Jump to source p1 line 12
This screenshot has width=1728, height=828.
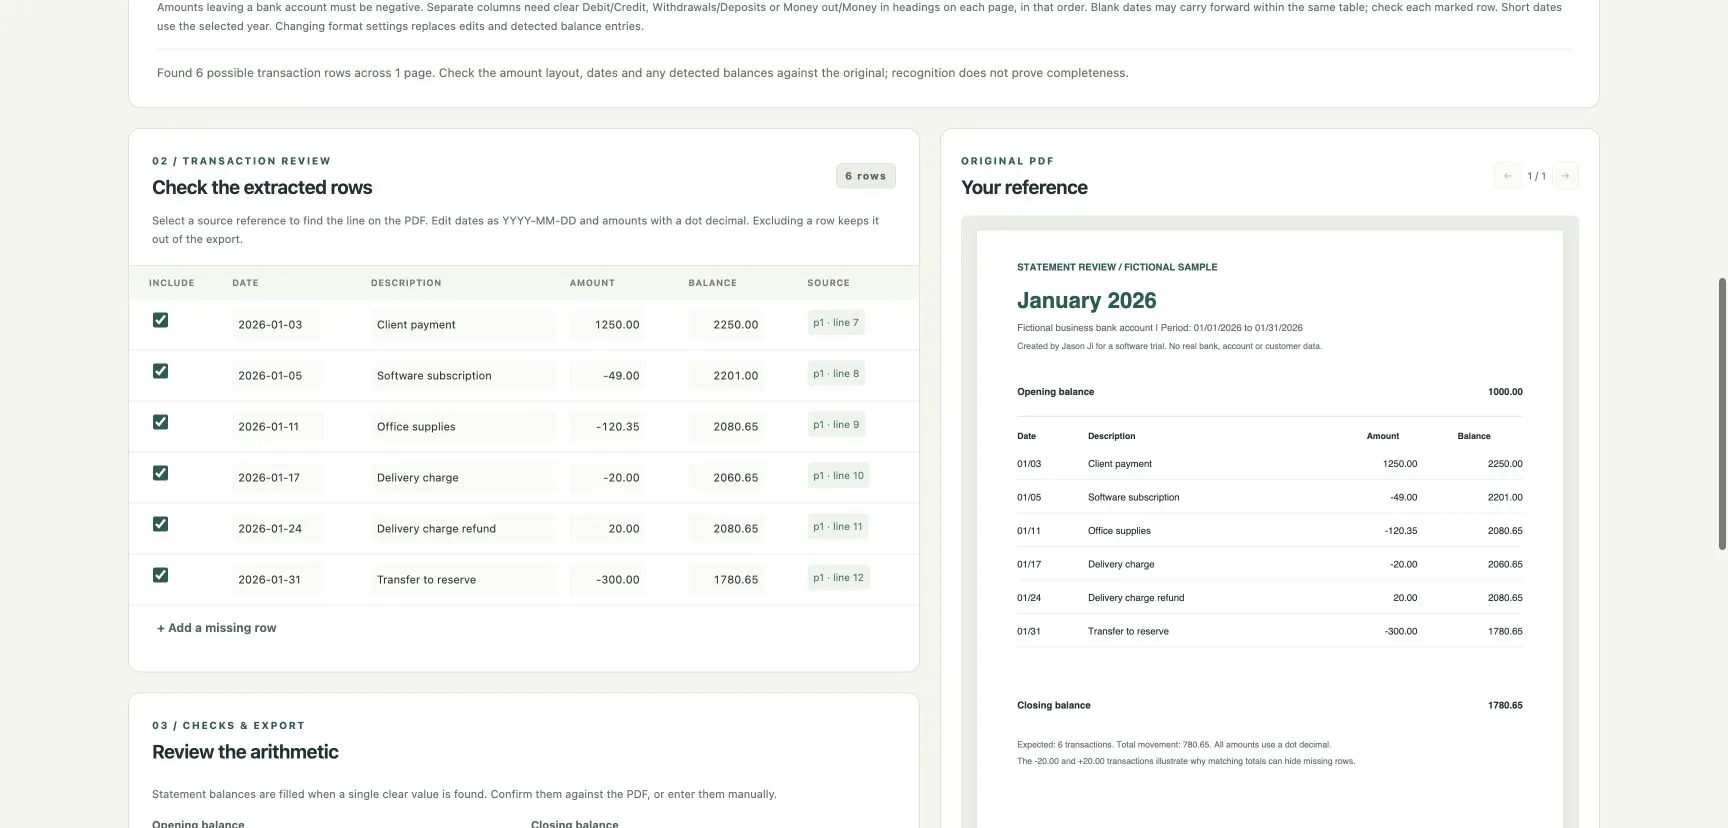pyautogui.click(x=838, y=578)
